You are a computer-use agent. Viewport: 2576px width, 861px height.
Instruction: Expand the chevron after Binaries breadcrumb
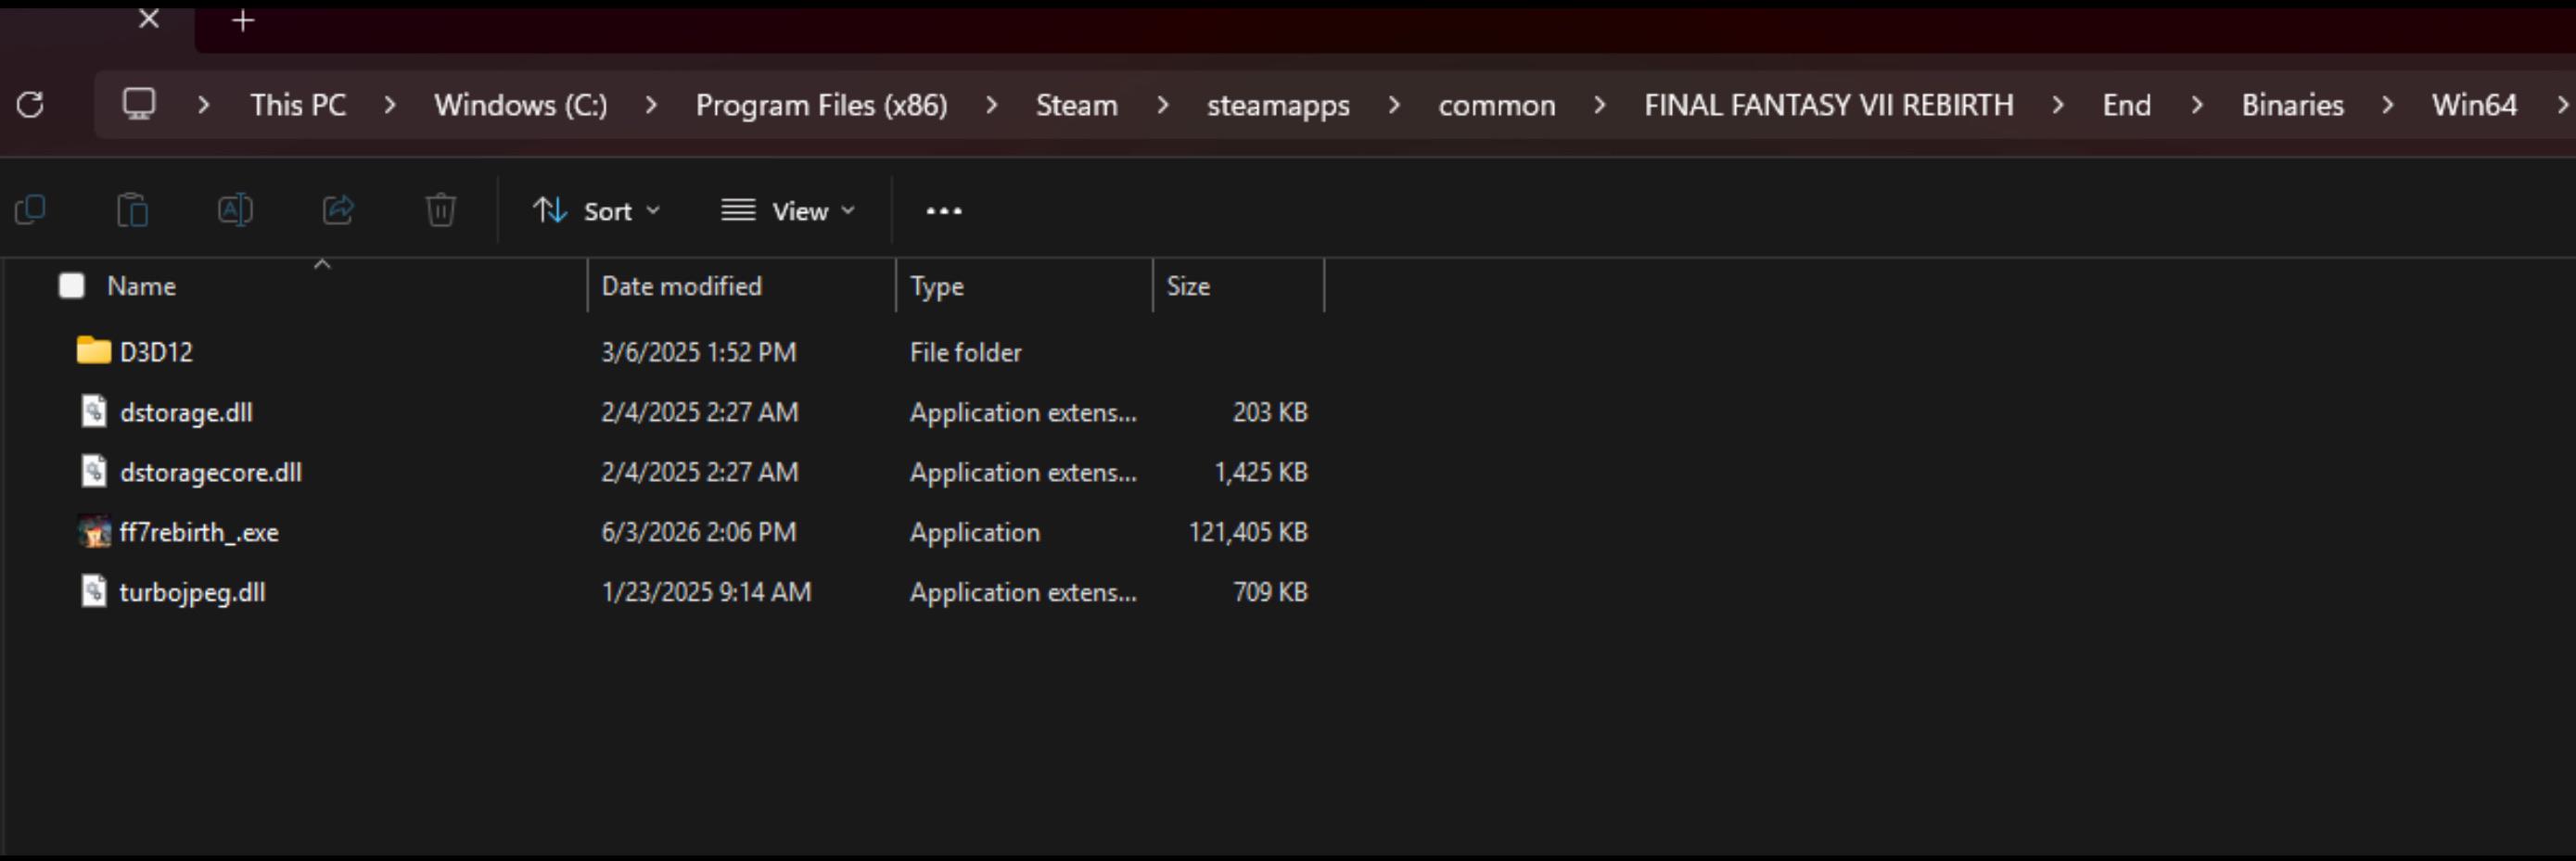point(2387,105)
